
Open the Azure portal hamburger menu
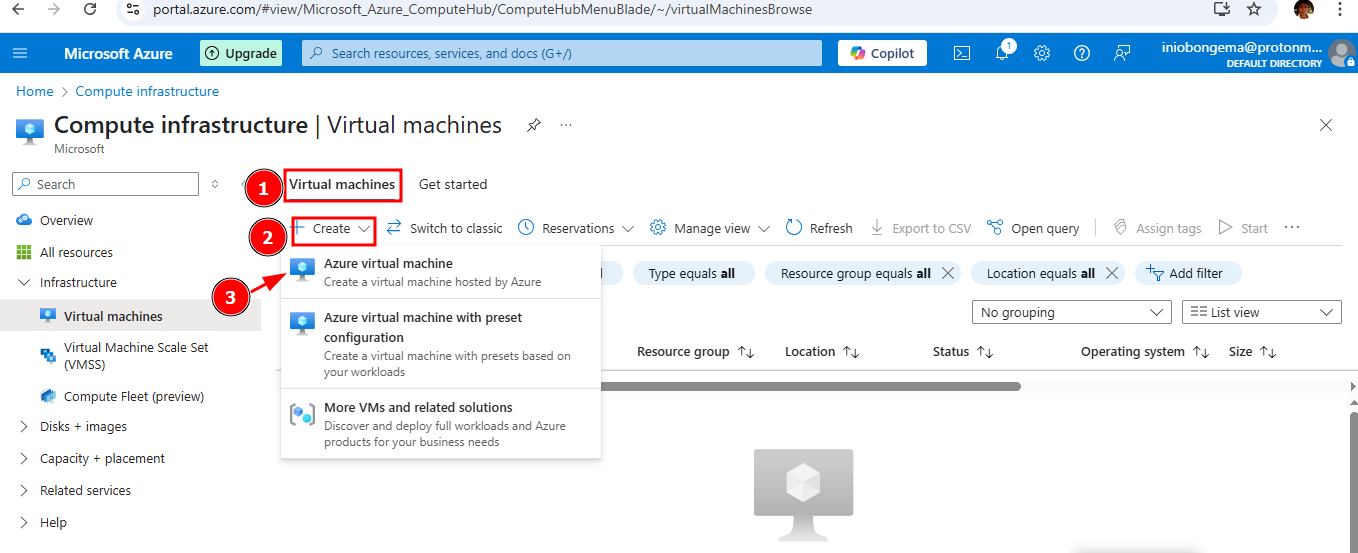tap(21, 53)
